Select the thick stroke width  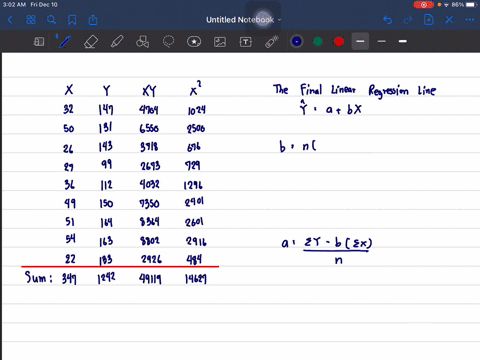pyautogui.click(x=403, y=41)
